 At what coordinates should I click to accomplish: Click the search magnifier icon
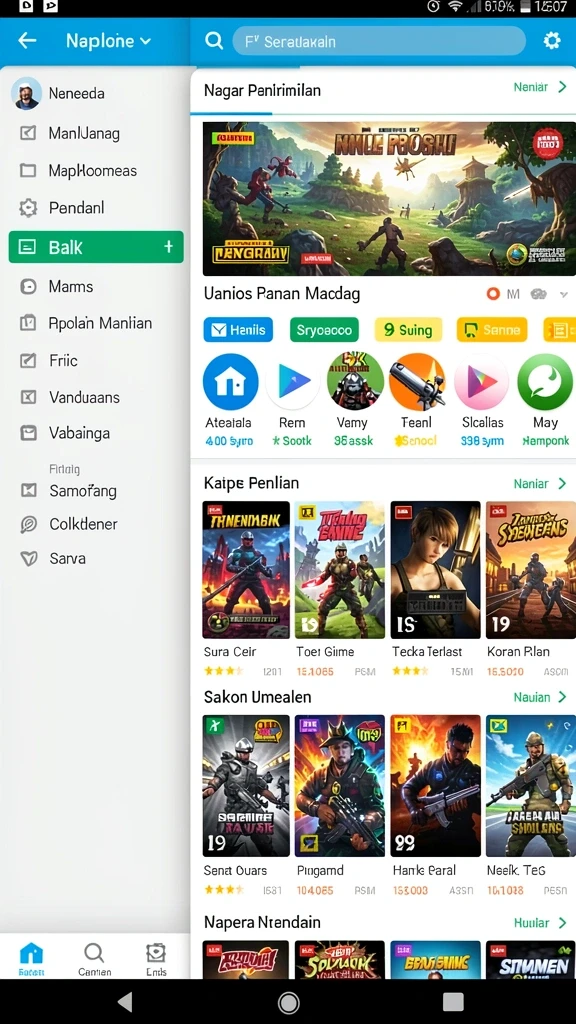(214, 41)
